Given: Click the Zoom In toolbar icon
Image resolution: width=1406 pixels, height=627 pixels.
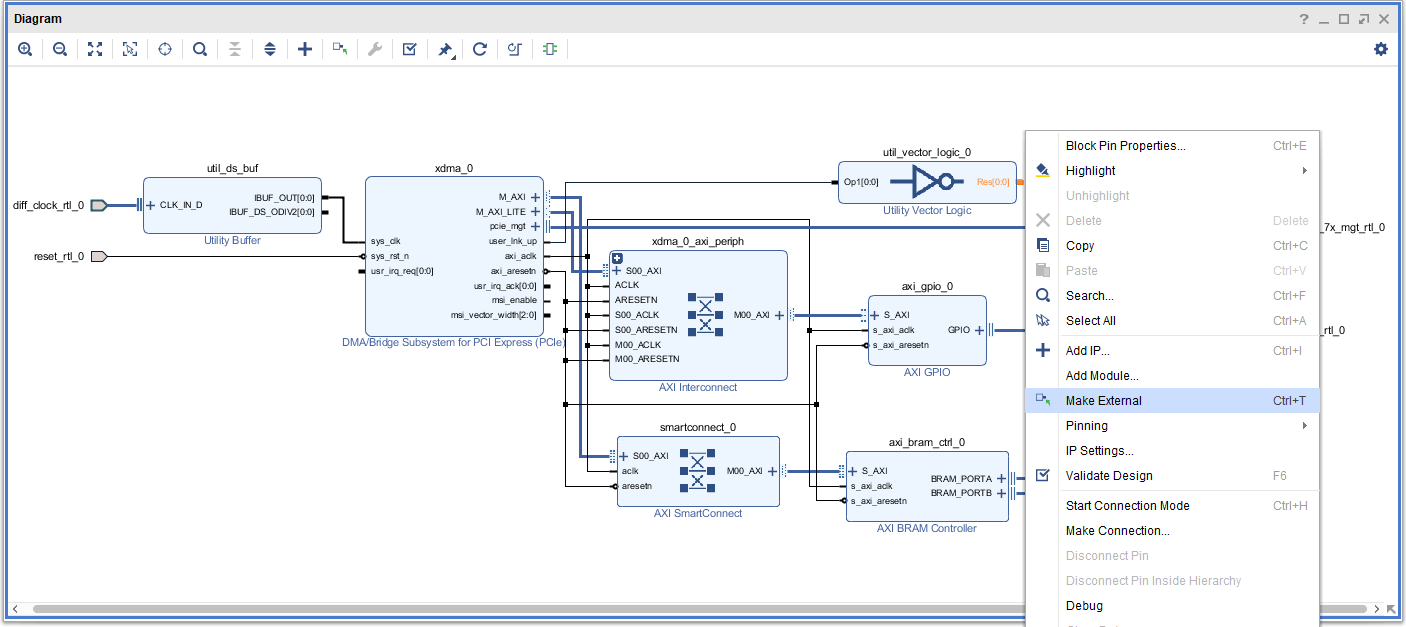Looking at the screenshot, I should point(25,49).
